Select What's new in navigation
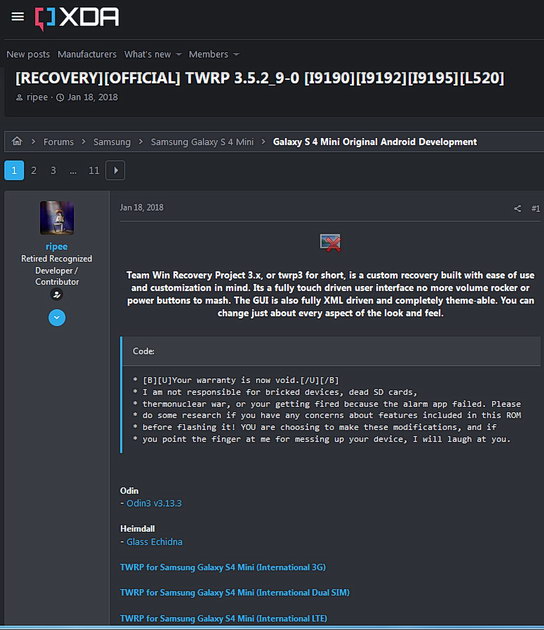This screenshot has width=544, height=630. pyautogui.click(x=147, y=54)
